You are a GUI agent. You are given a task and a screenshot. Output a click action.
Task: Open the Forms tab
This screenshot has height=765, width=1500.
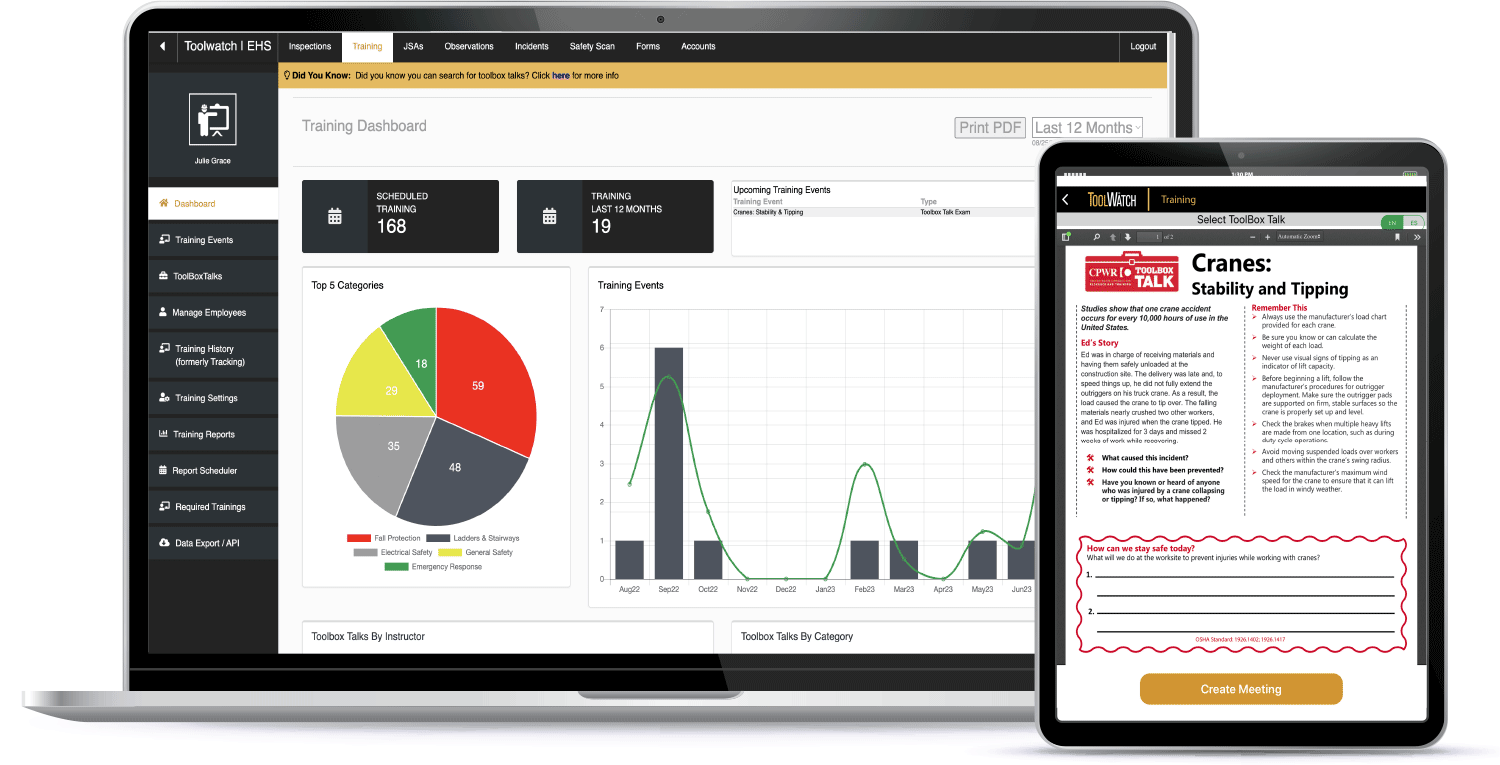click(x=648, y=46)
